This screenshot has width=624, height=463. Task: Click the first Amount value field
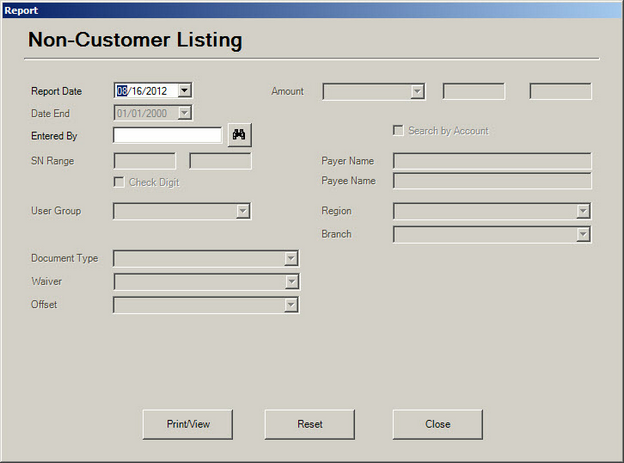[474, 92]
